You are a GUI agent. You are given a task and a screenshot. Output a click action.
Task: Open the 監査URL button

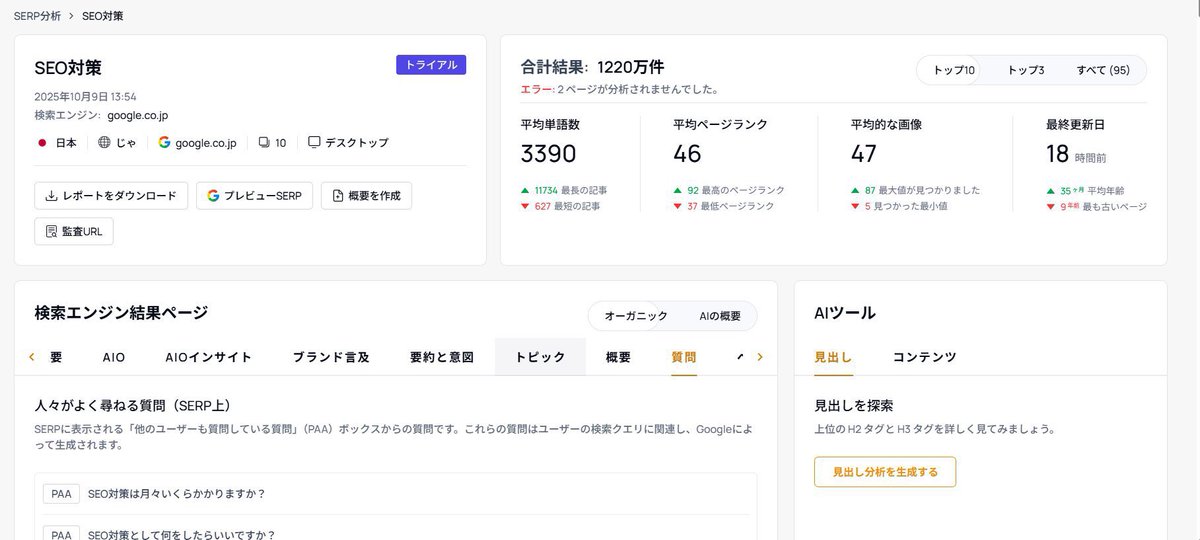pyautogui.click(x=74, y=231)
